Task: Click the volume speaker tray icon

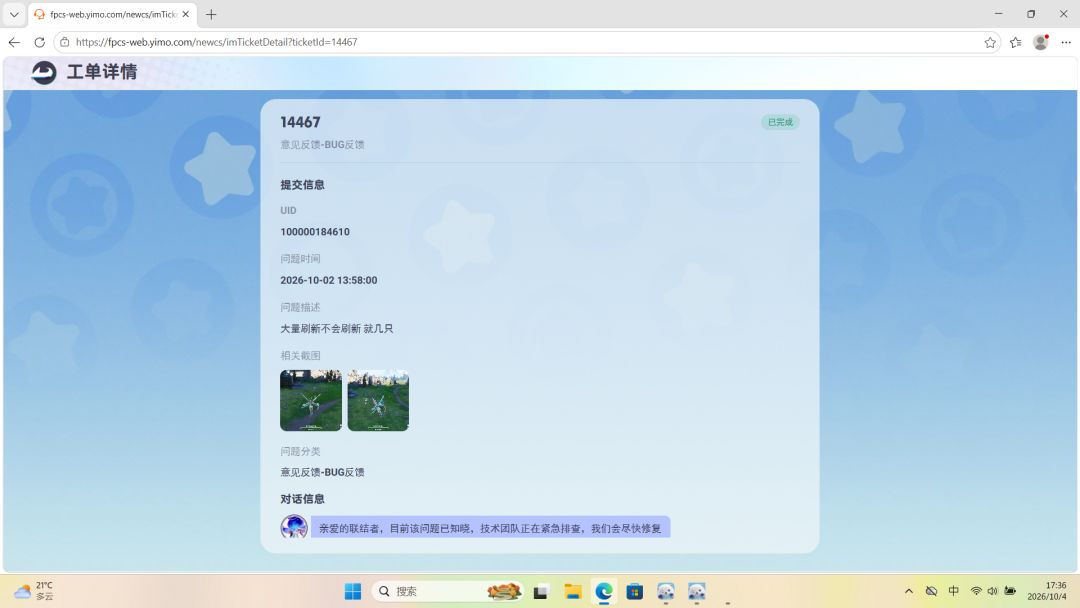Action: click(993, 591)
